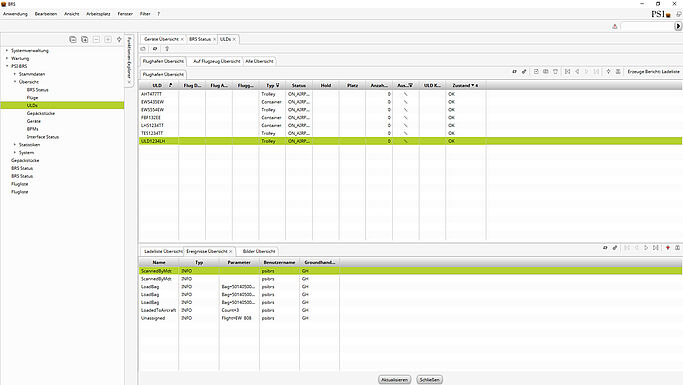
Task: Open the Arbeitsplatz menu
Action: [x=98, y=14]
